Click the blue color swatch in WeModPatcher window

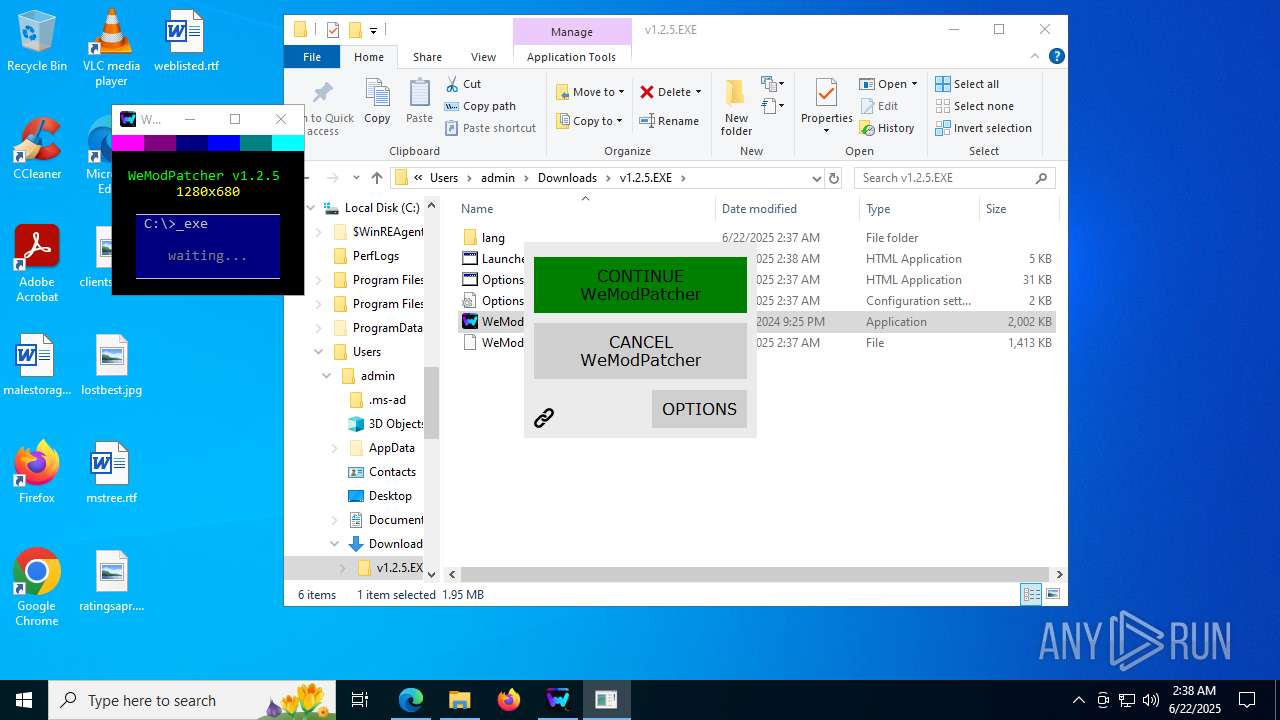click(x=224, y=143)
